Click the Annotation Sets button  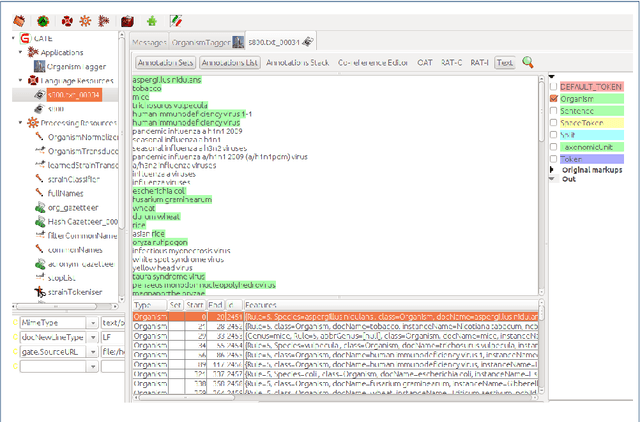[164, 62]
